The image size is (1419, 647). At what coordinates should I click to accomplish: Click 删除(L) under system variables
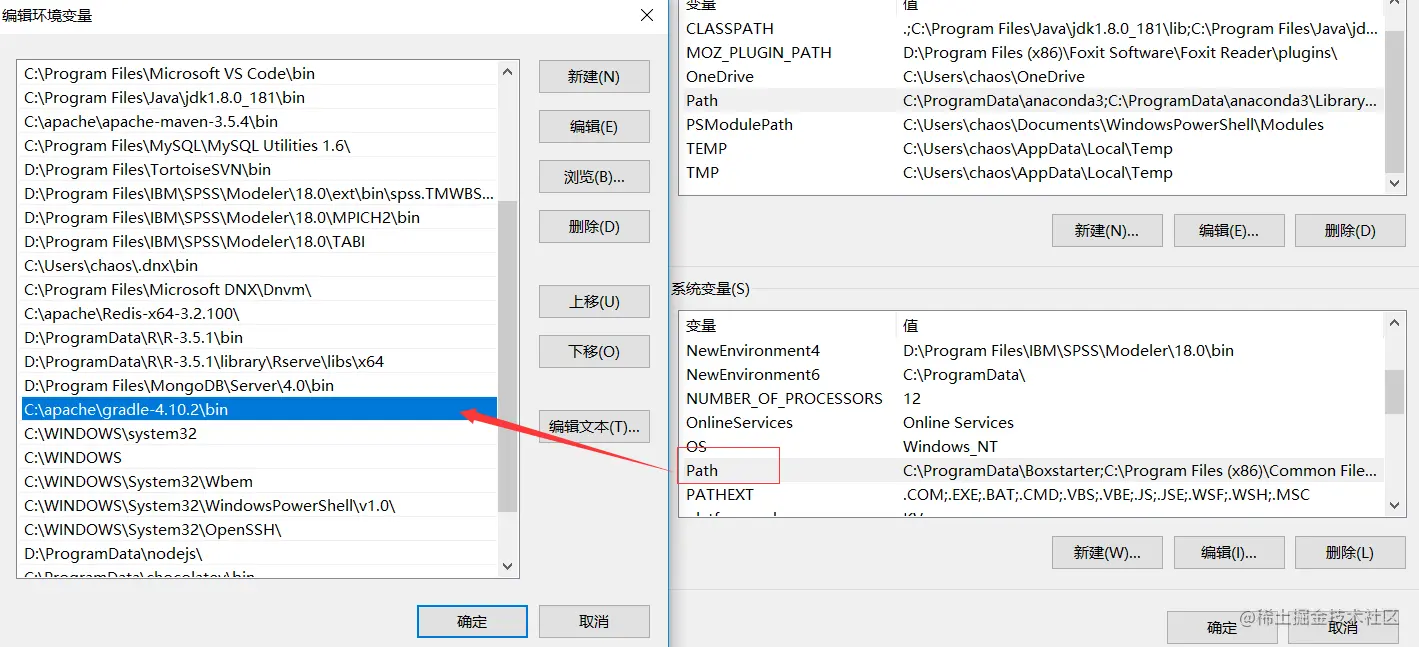click(x=1350, y=552)
